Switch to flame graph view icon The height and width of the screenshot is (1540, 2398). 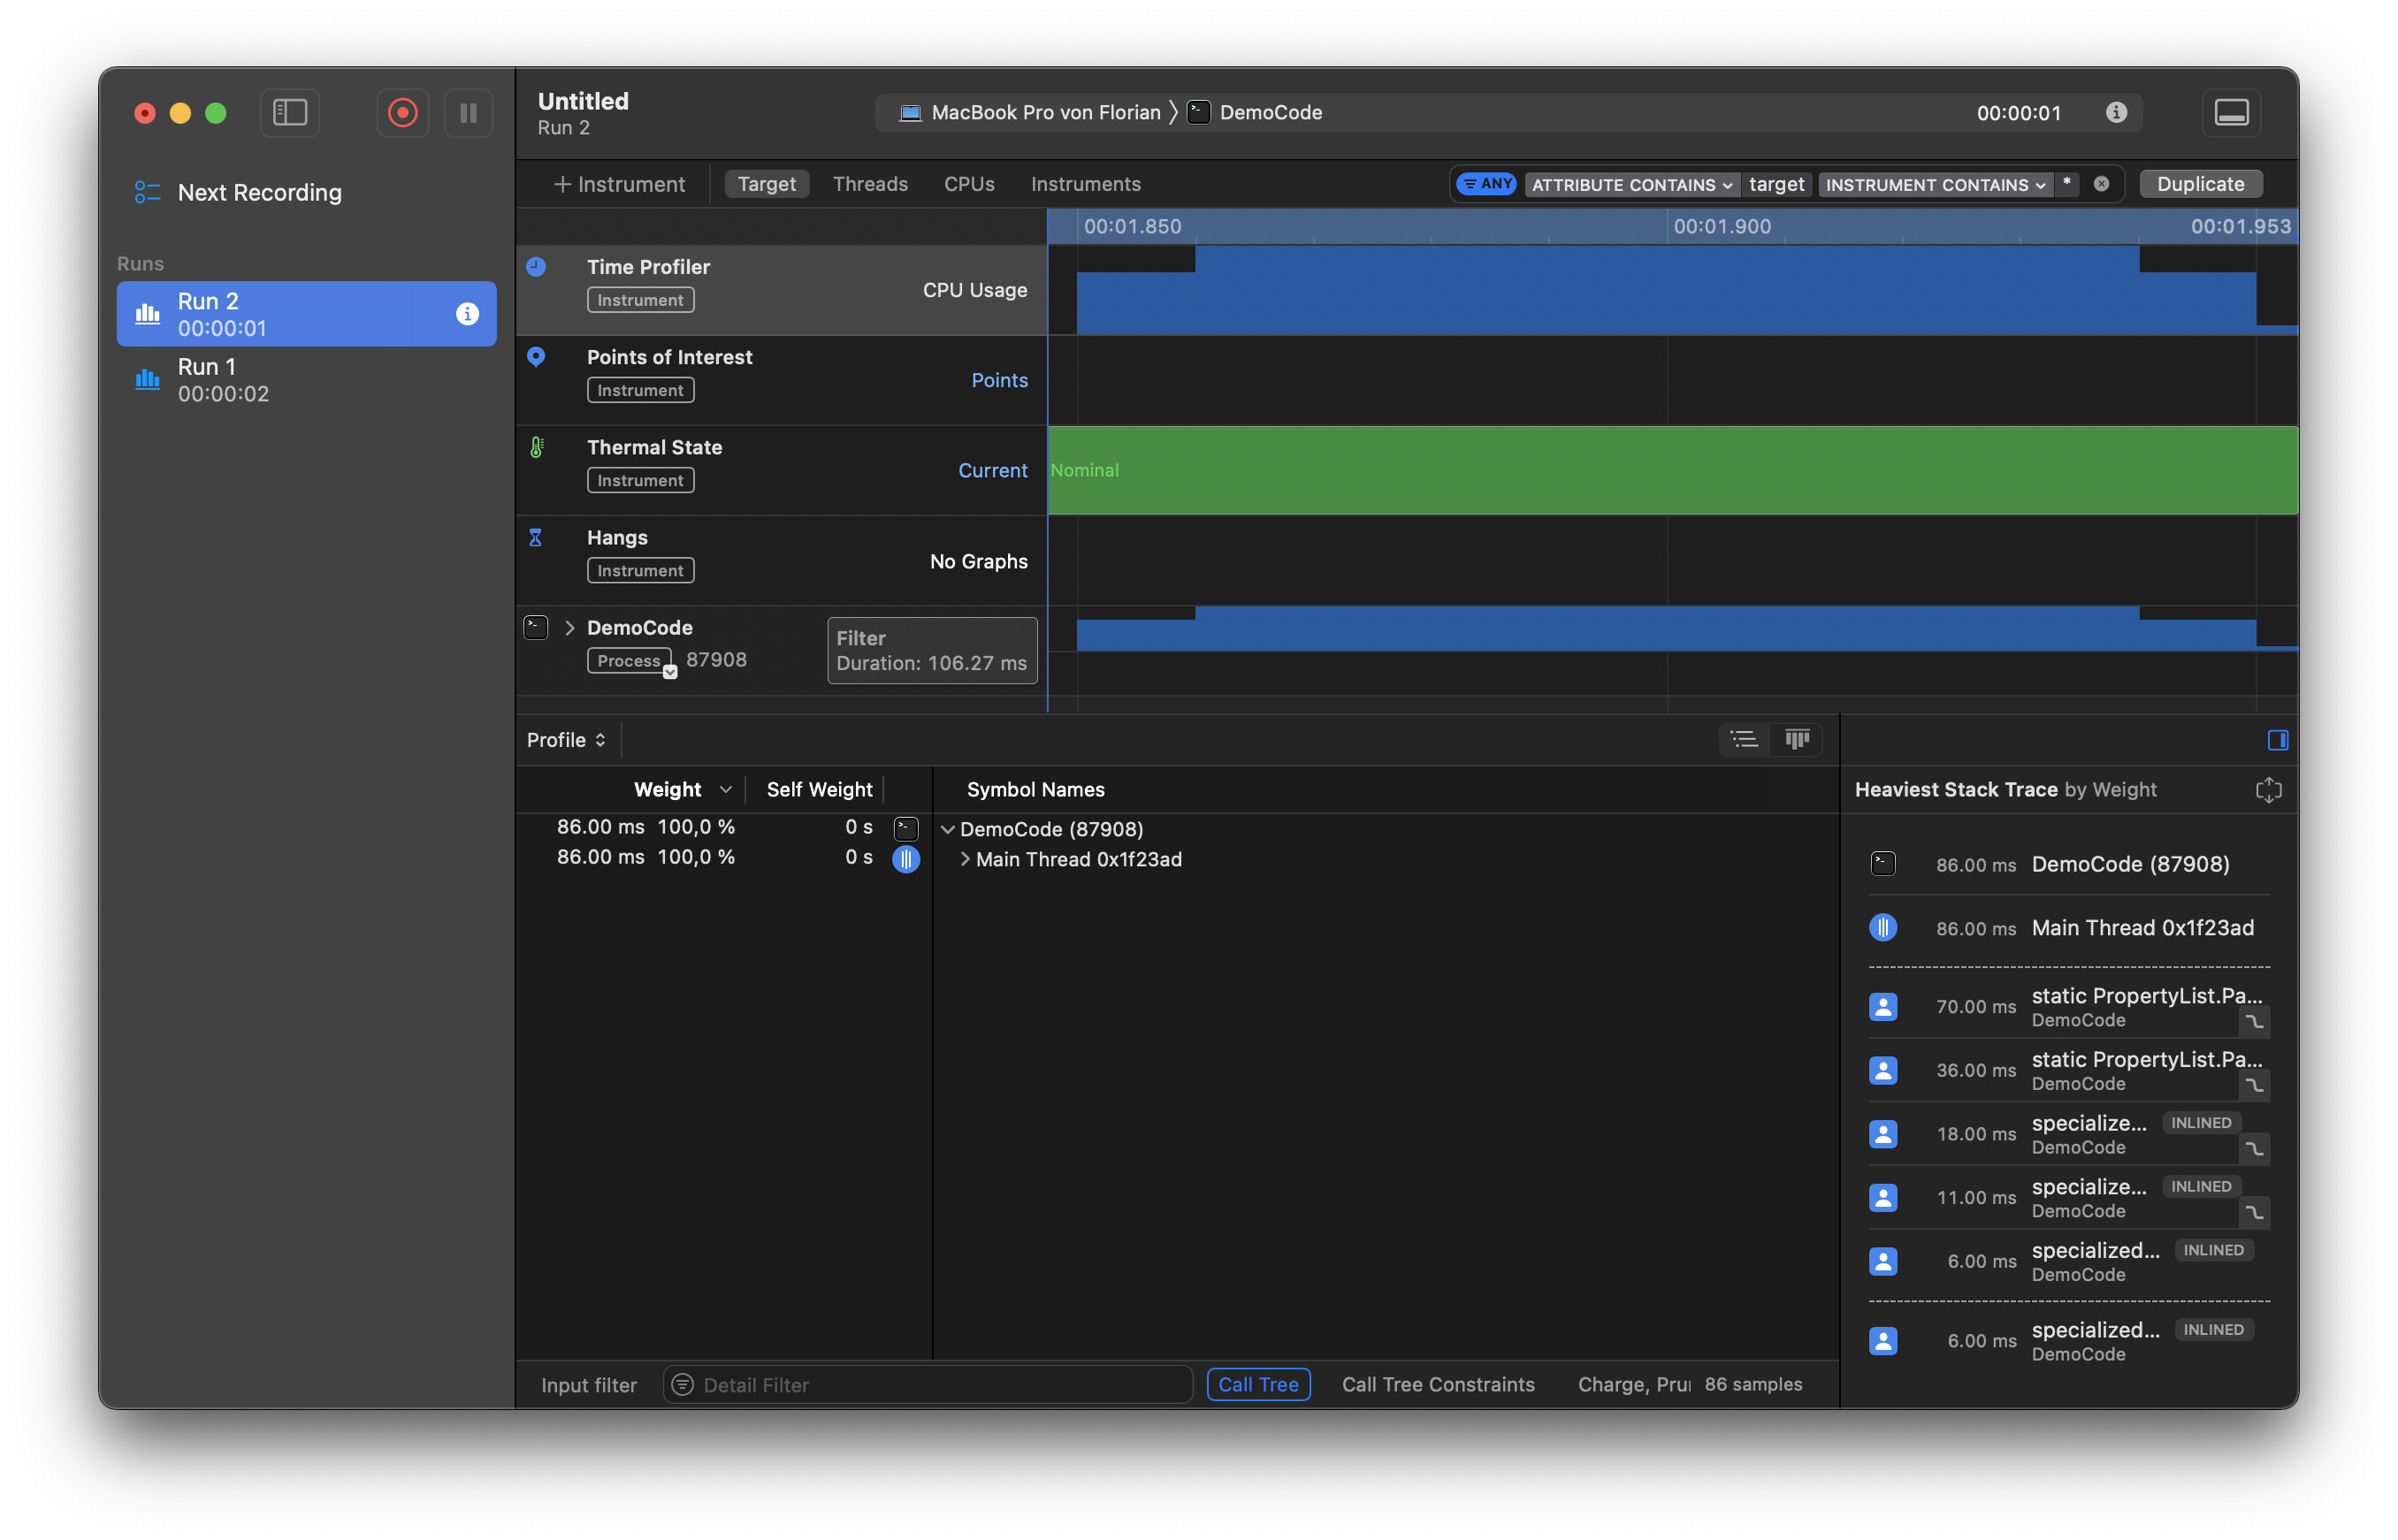coord(1797,740)
